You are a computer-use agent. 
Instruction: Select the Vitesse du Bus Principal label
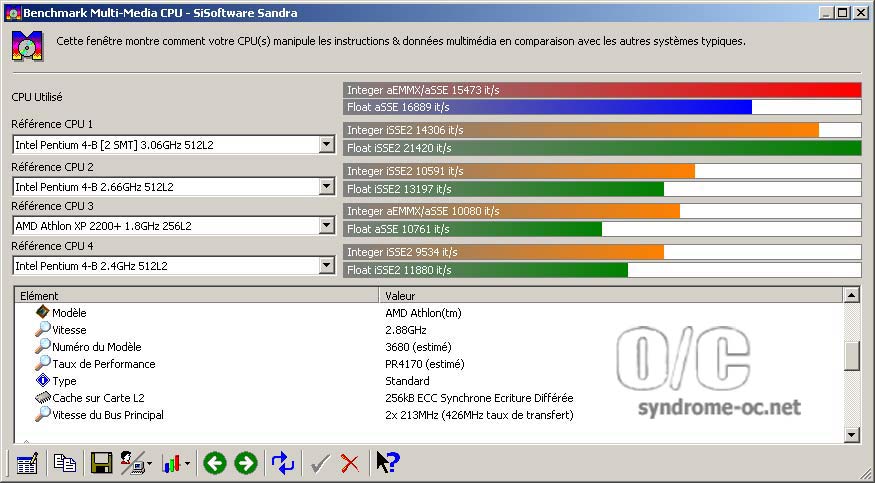(x=108, y=415)
